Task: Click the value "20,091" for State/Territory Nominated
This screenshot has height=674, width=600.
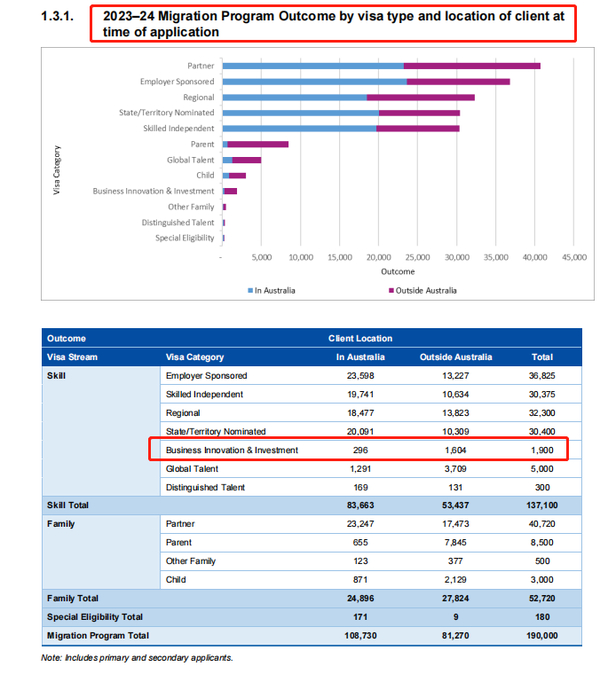Action: coord(360,432)
